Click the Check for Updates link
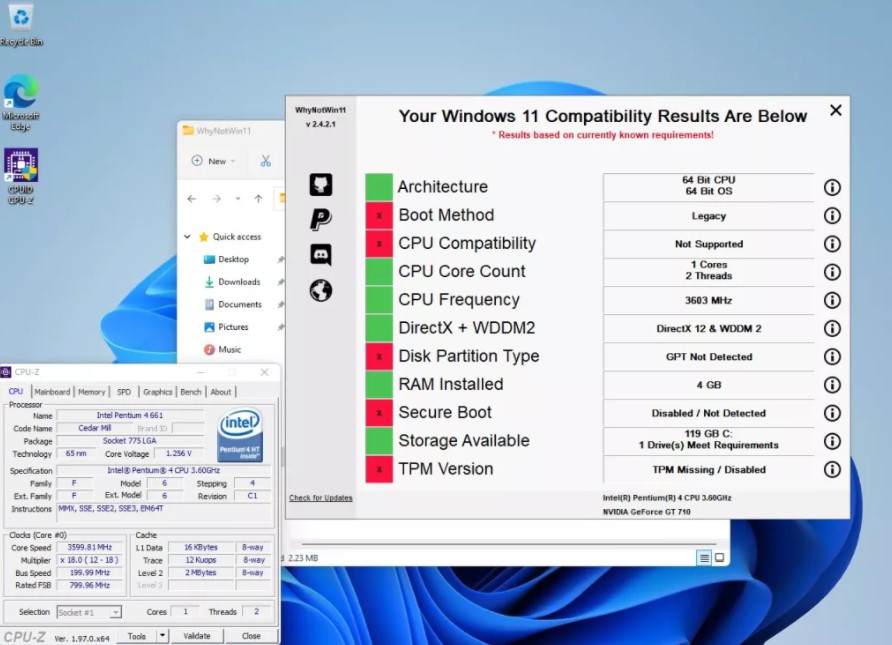The image size is (892, 645). (320, 497)
